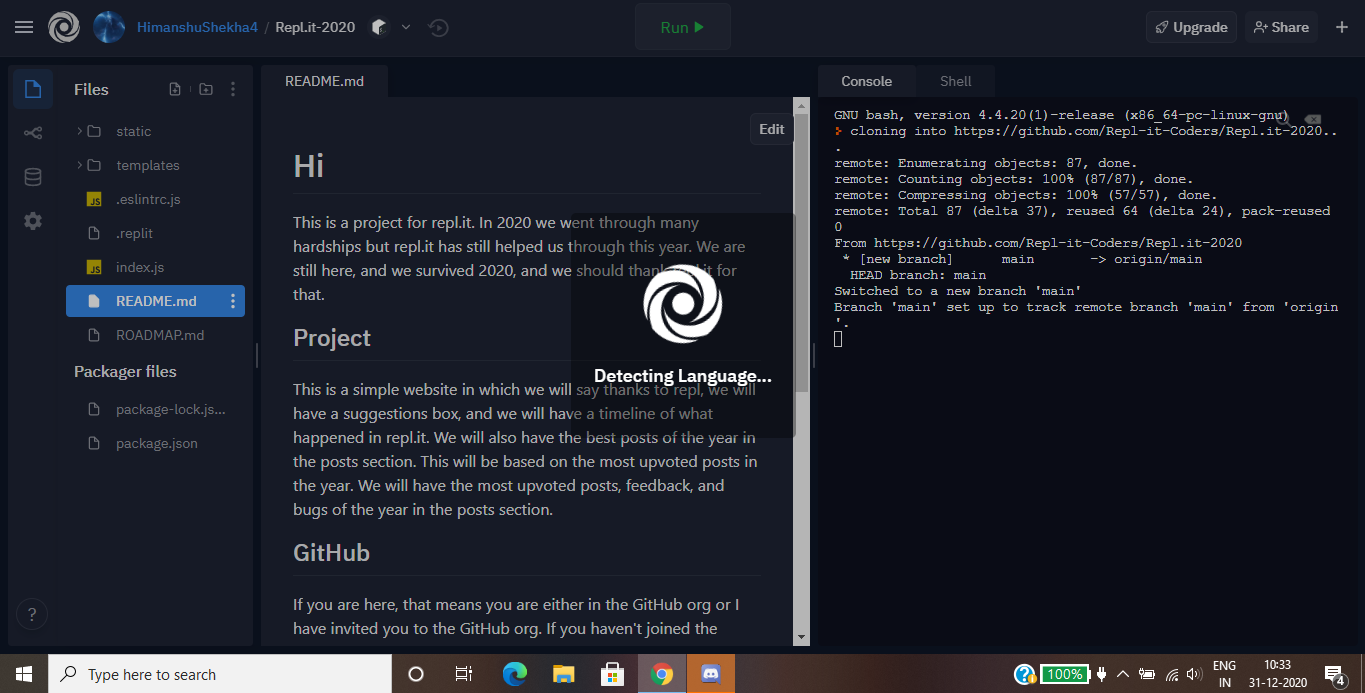Viewport: 1365px width, 693px height.
Task: Click the Repl.it-2020 project name
Action: tap(315, 27)
